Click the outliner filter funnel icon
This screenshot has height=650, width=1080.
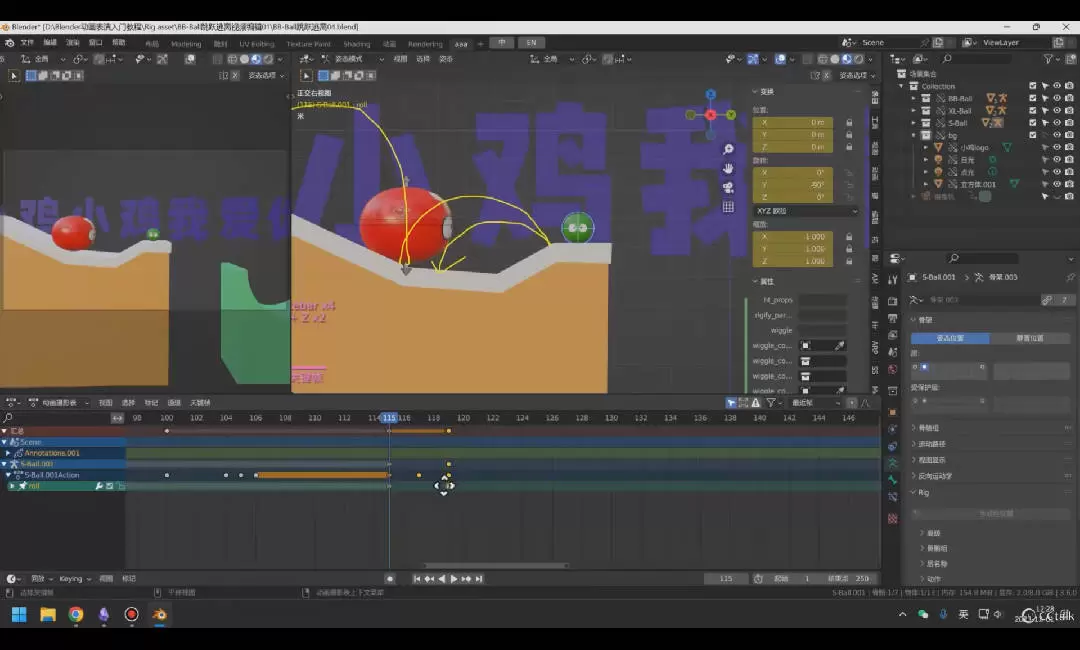1048,59
